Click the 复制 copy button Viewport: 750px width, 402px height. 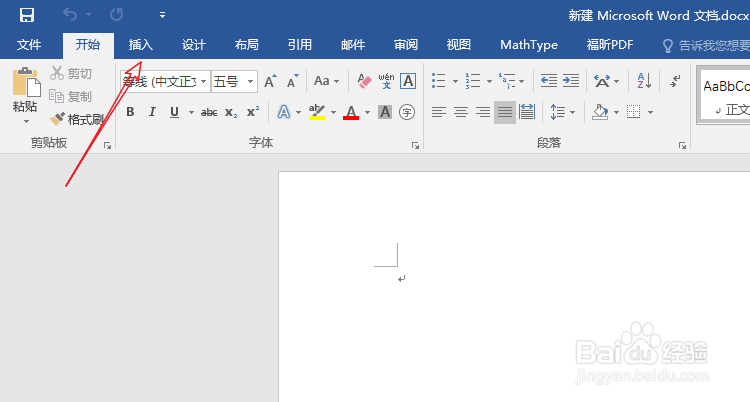(71, 96)
